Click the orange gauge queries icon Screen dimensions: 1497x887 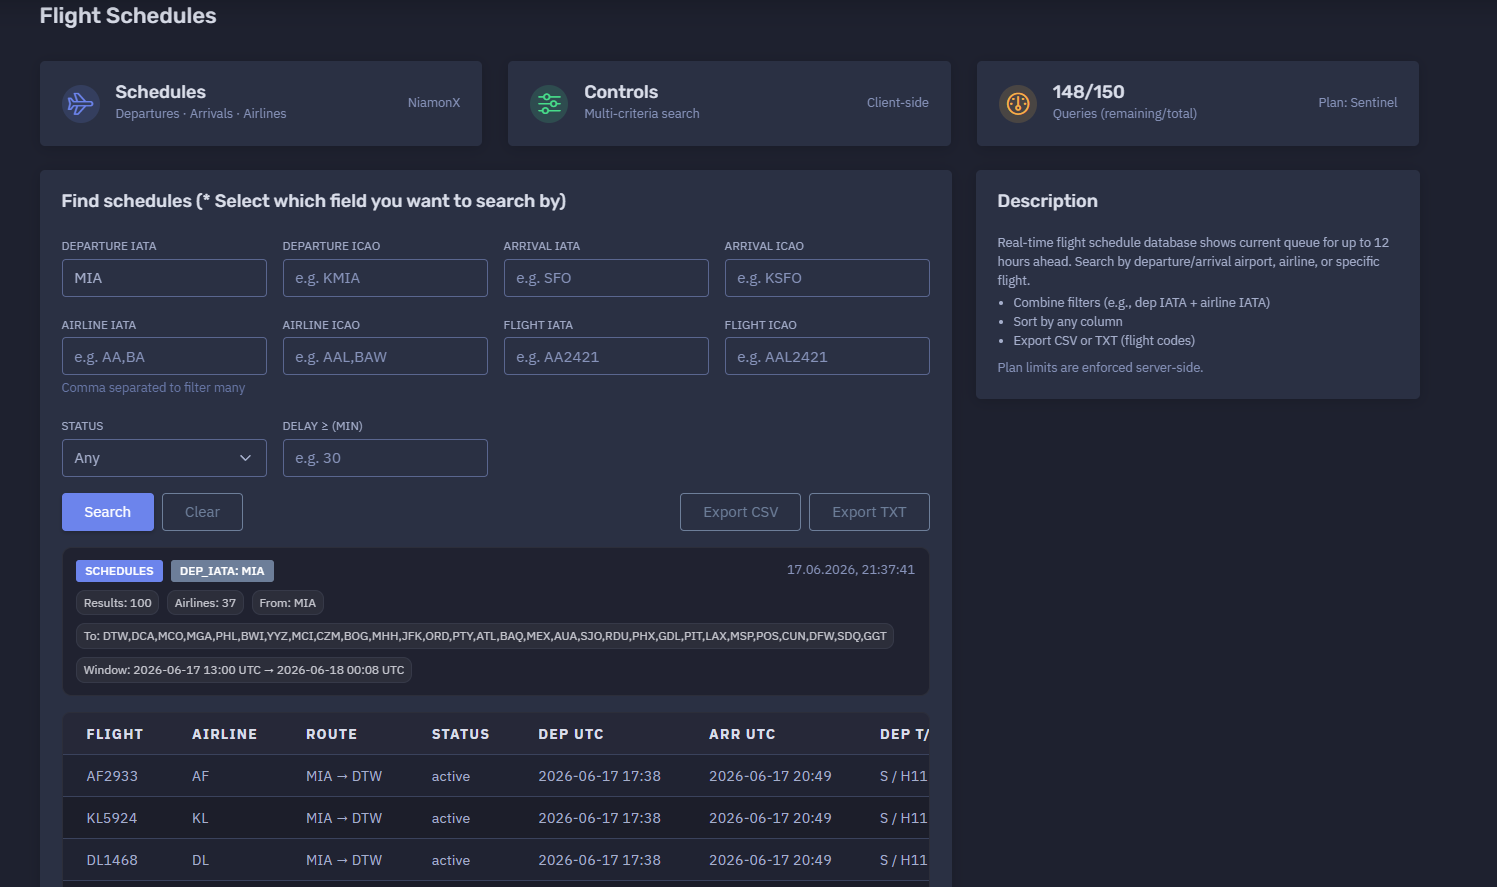point(1018,103)
